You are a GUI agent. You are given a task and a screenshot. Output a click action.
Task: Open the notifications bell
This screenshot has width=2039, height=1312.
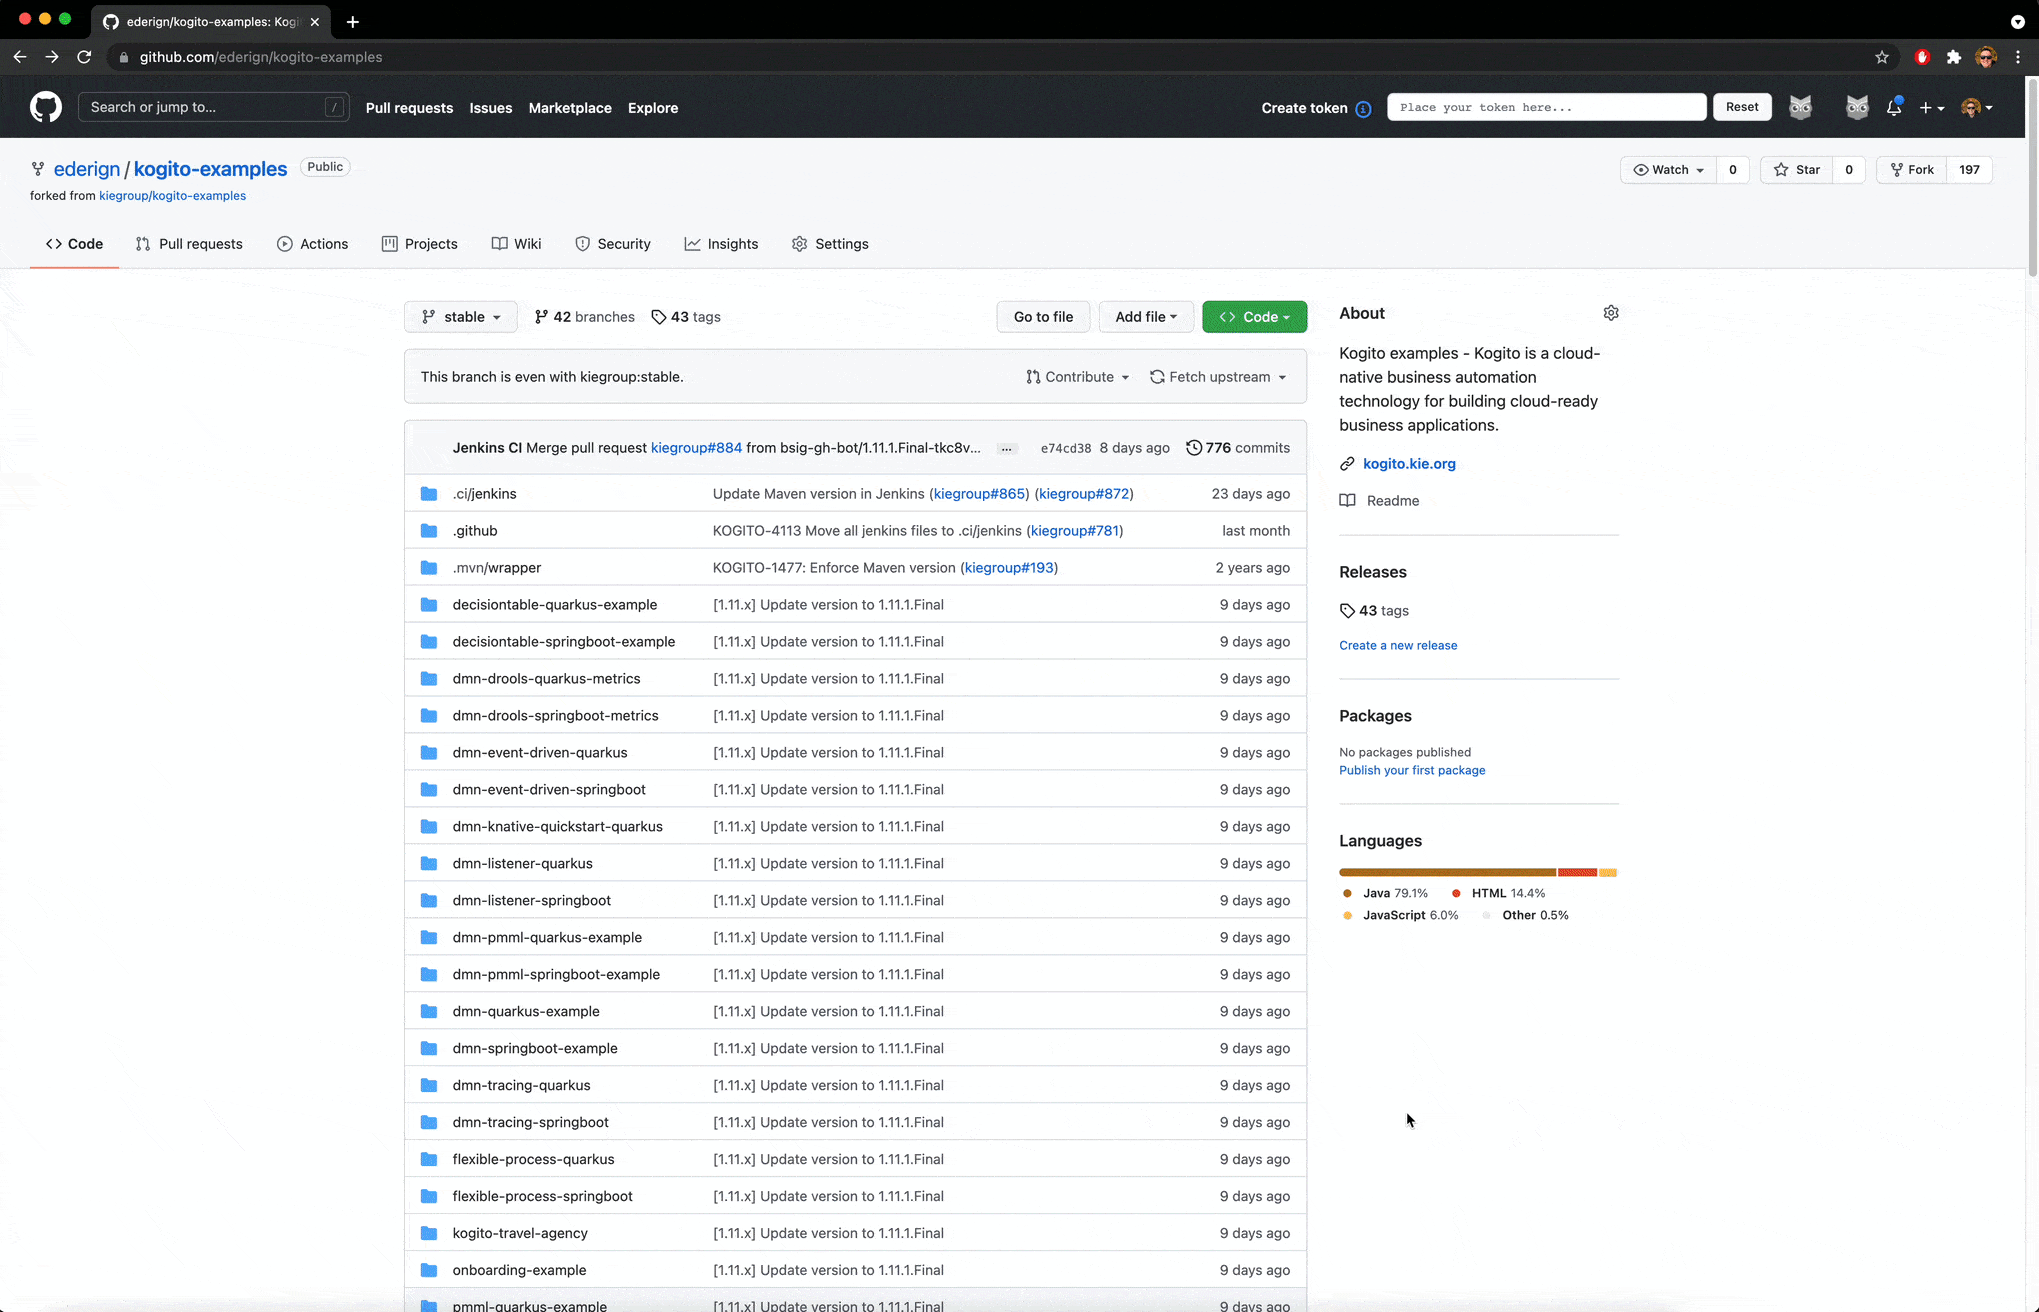click(1893, 108)
